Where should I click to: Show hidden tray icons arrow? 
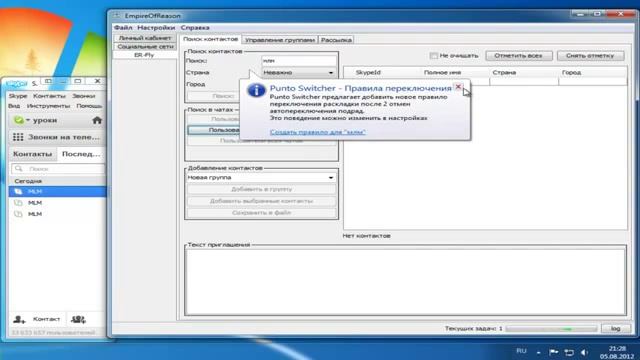(539, 352)
